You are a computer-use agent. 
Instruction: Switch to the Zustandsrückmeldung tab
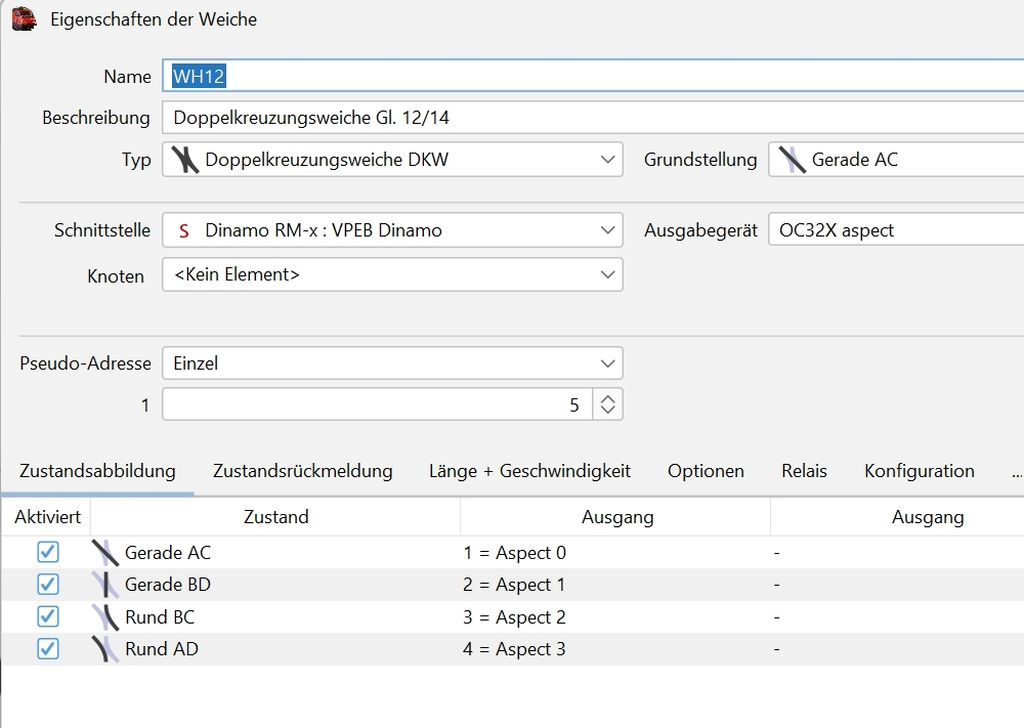302,471
